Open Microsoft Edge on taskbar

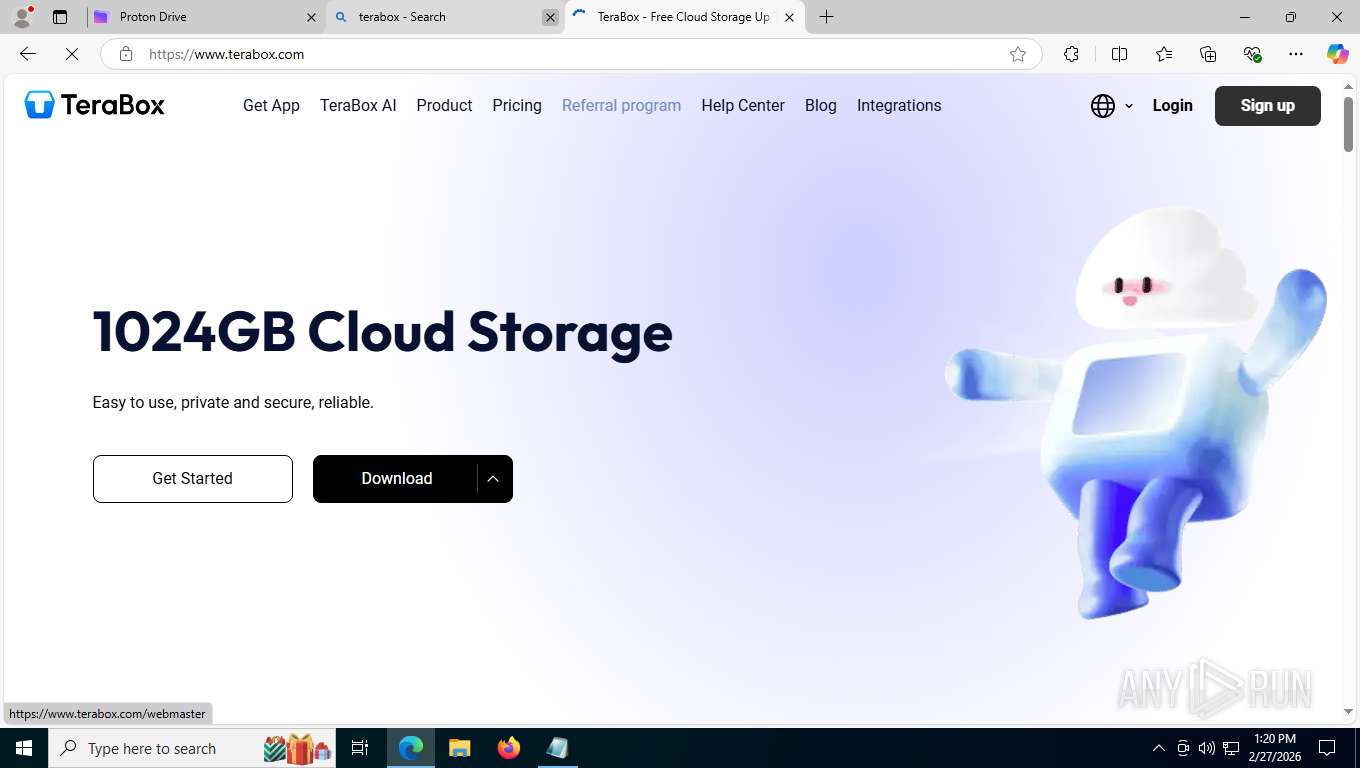pos(411,748)
